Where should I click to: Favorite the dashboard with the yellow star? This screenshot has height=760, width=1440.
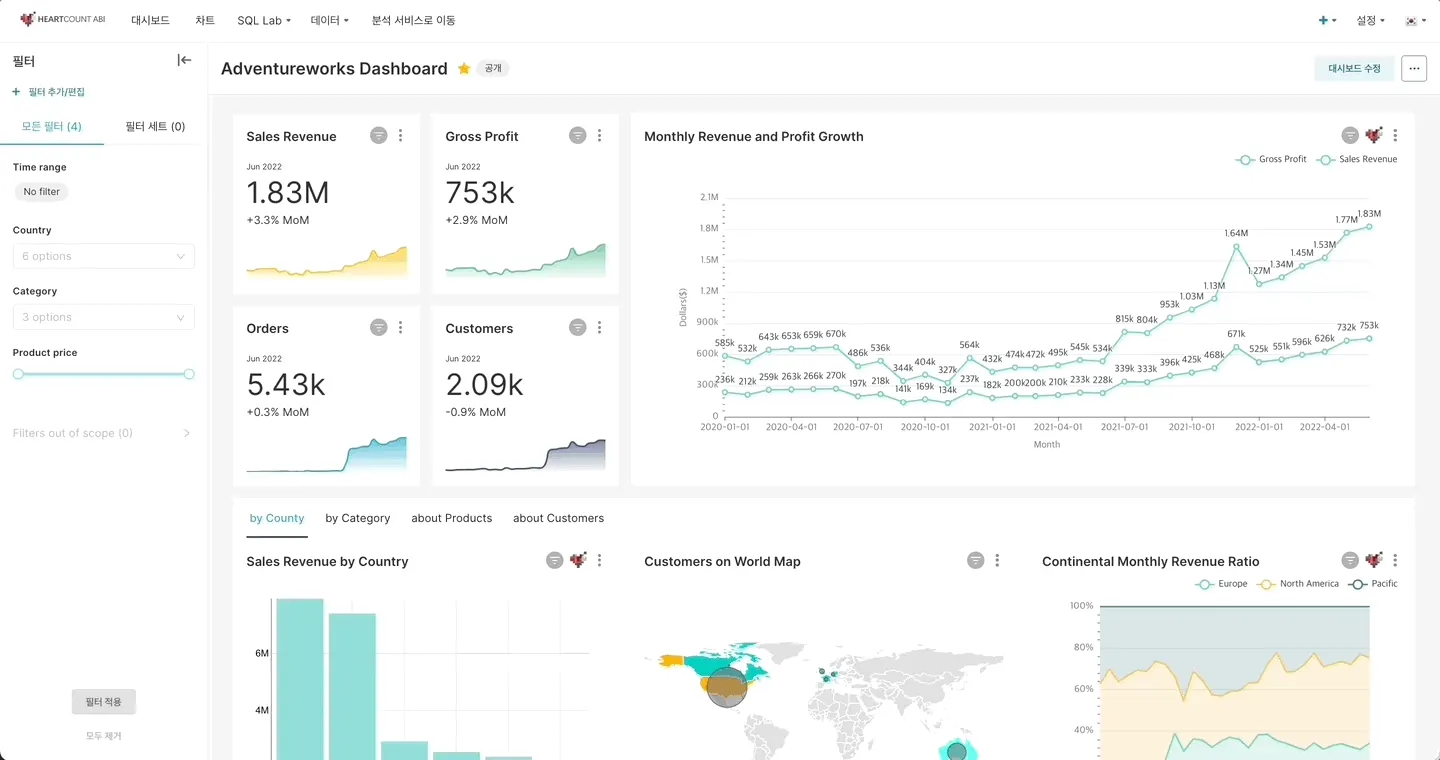coord(464,68)
